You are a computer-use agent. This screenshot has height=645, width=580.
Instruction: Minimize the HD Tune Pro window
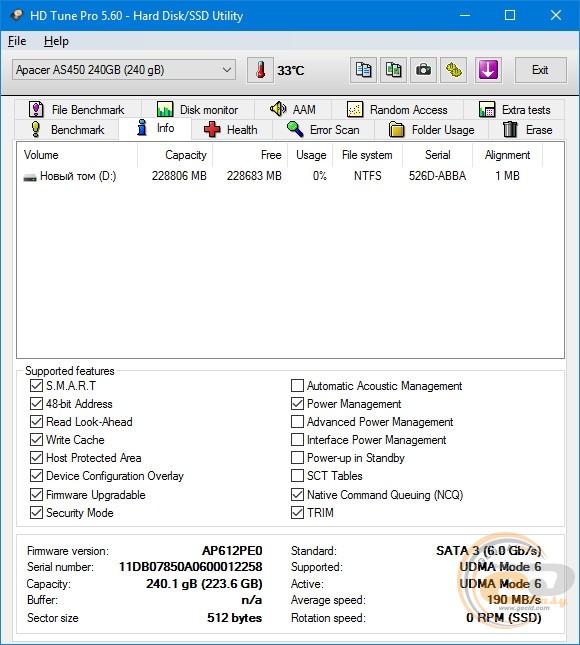(465, 15)
